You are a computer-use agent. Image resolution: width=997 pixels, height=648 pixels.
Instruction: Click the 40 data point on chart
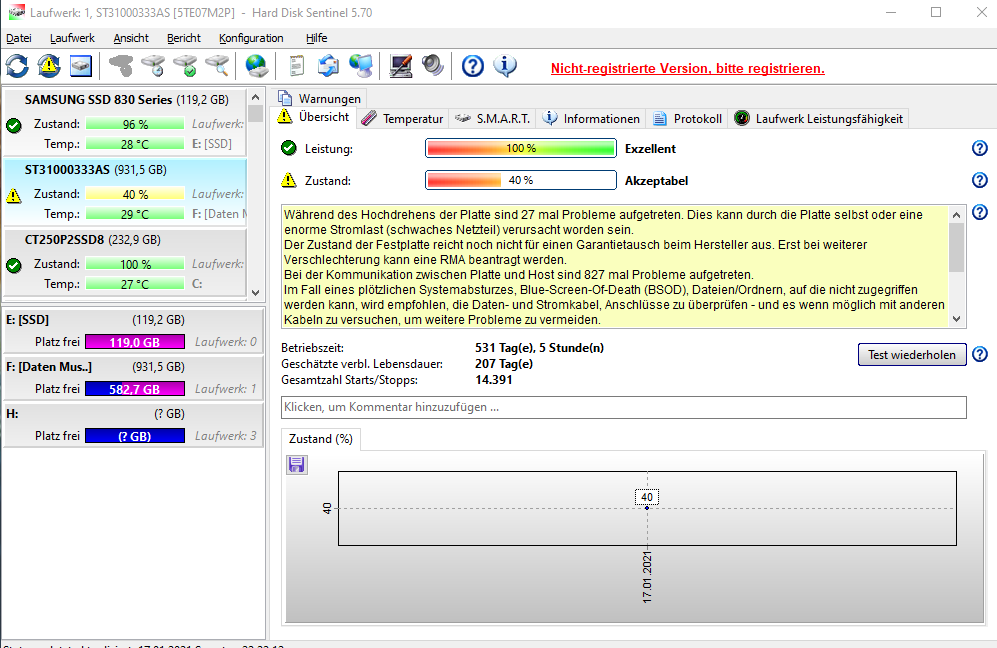[647, 507]
